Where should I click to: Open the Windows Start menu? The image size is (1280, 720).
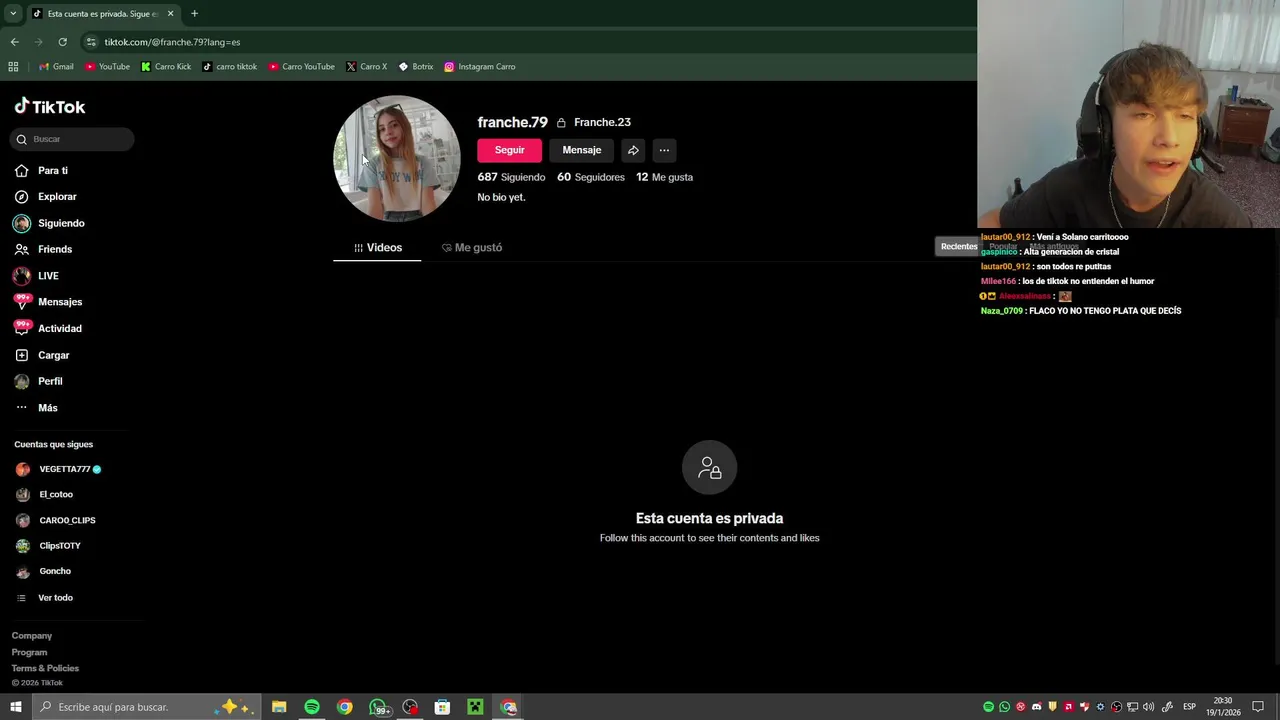[15, 707]
